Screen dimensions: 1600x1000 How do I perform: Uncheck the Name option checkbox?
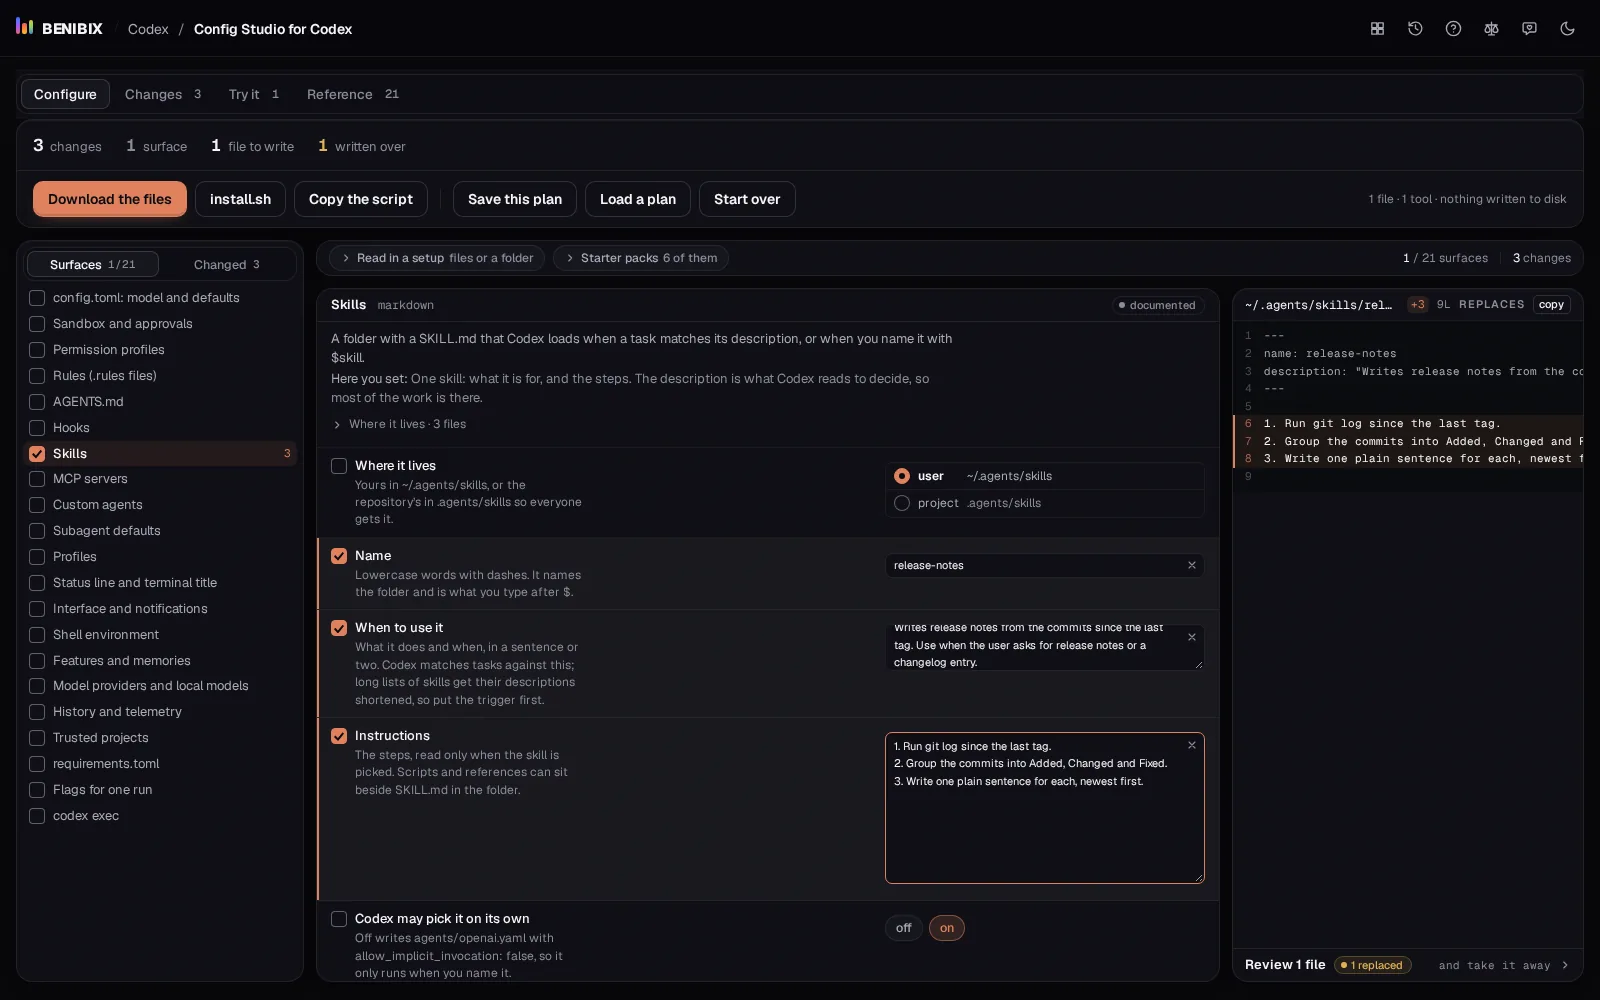click(339, 556)
